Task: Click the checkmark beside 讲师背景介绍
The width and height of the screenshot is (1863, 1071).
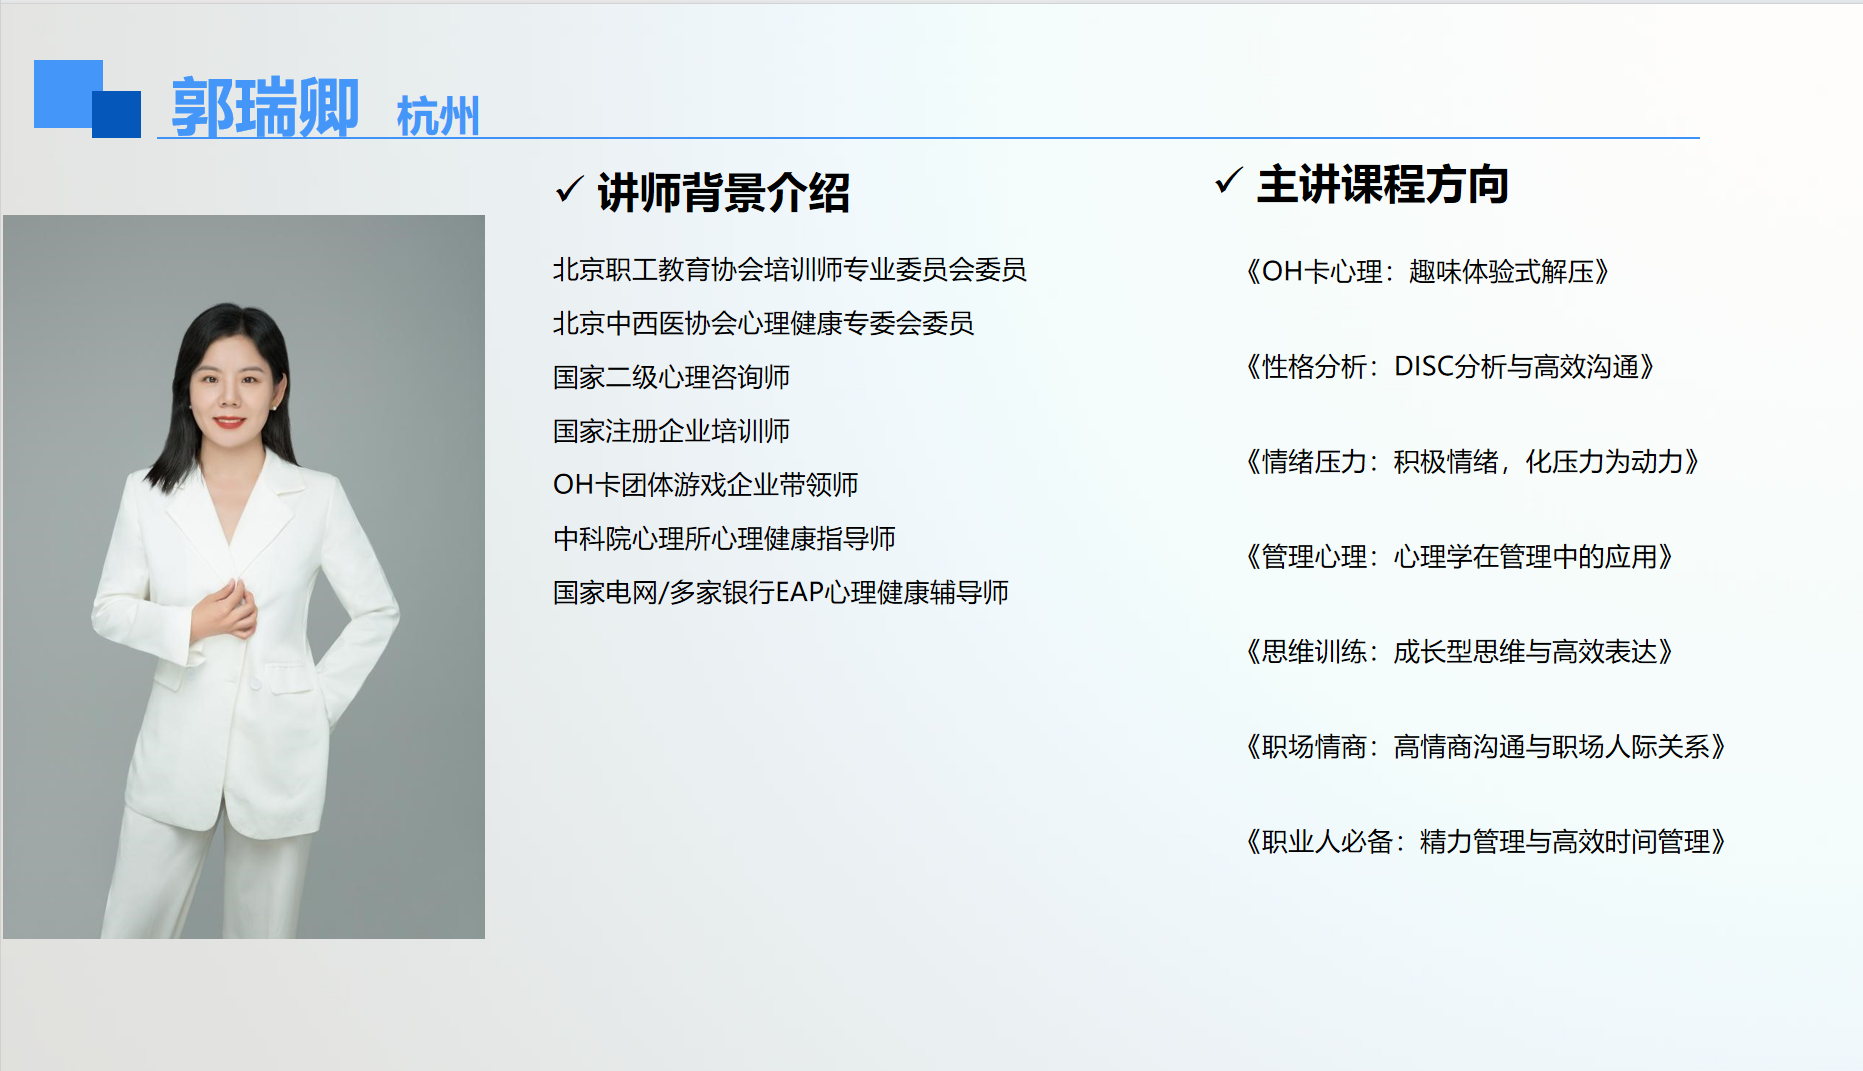Action: (x=569, y=188)
